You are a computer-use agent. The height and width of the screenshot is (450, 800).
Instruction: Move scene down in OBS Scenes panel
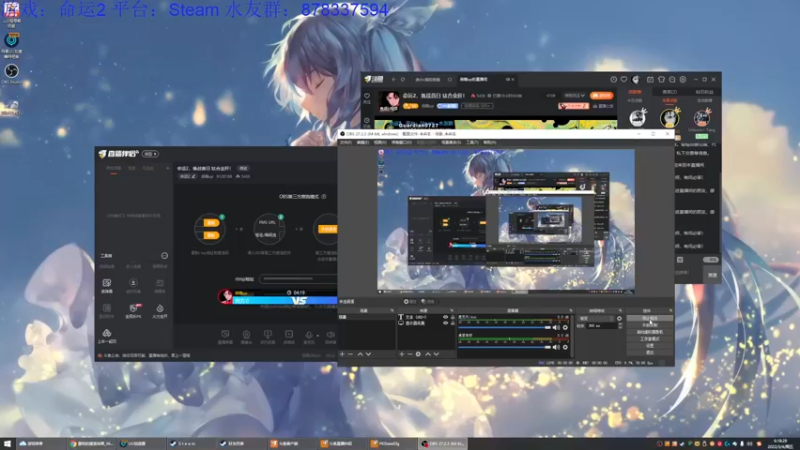(368, 354)
